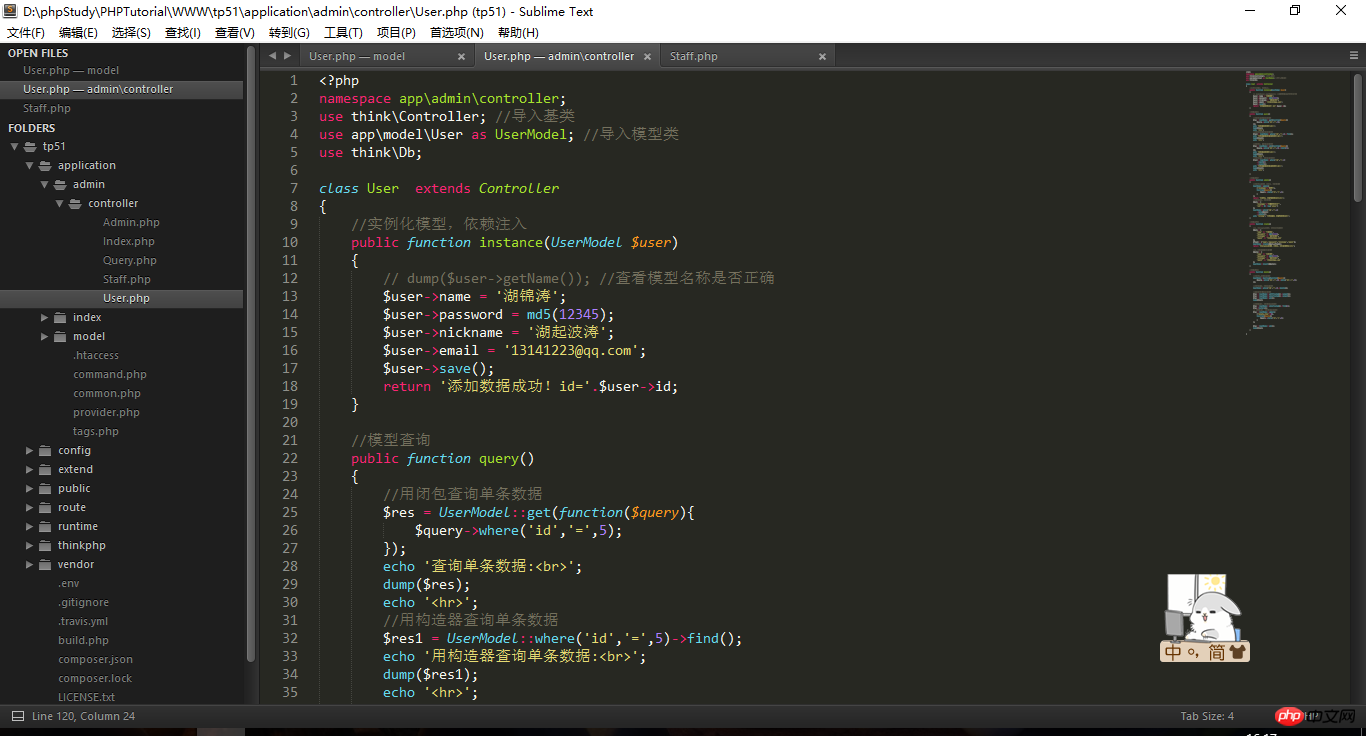The height and width of the screenshot is (736, 1366).
Task: Click the Line 120, Column 24 status
Action: (83, 716)
